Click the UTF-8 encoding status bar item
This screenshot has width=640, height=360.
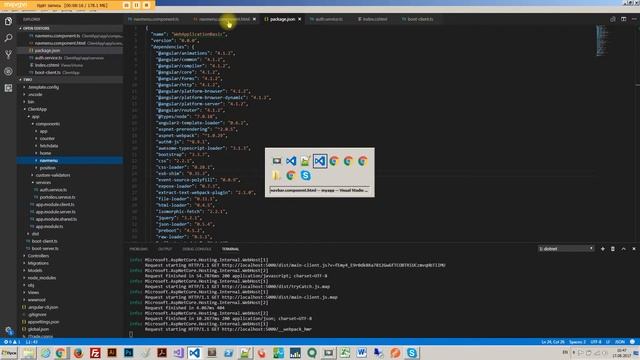pyautogui.click(x=596, y=342)
